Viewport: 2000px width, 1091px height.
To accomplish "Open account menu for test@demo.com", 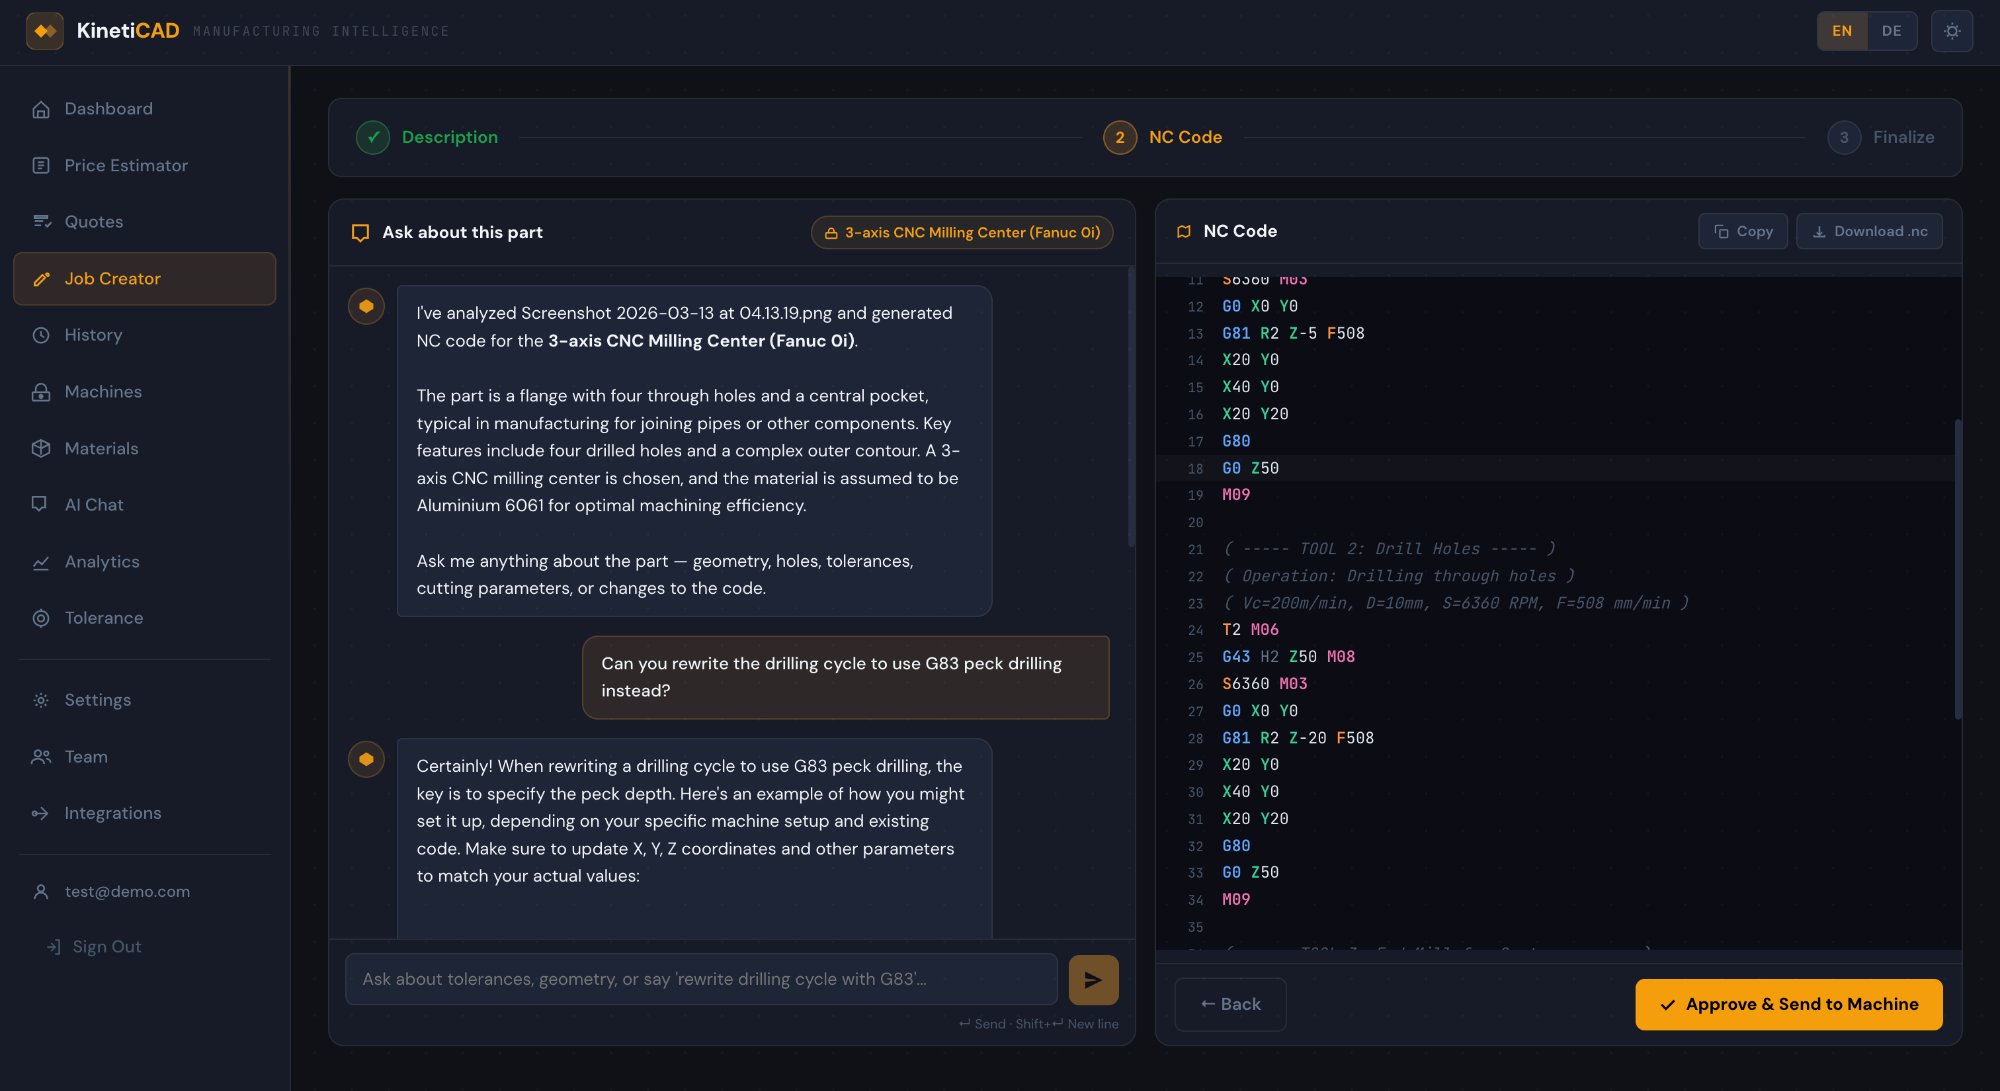I will tap(127, 891).
